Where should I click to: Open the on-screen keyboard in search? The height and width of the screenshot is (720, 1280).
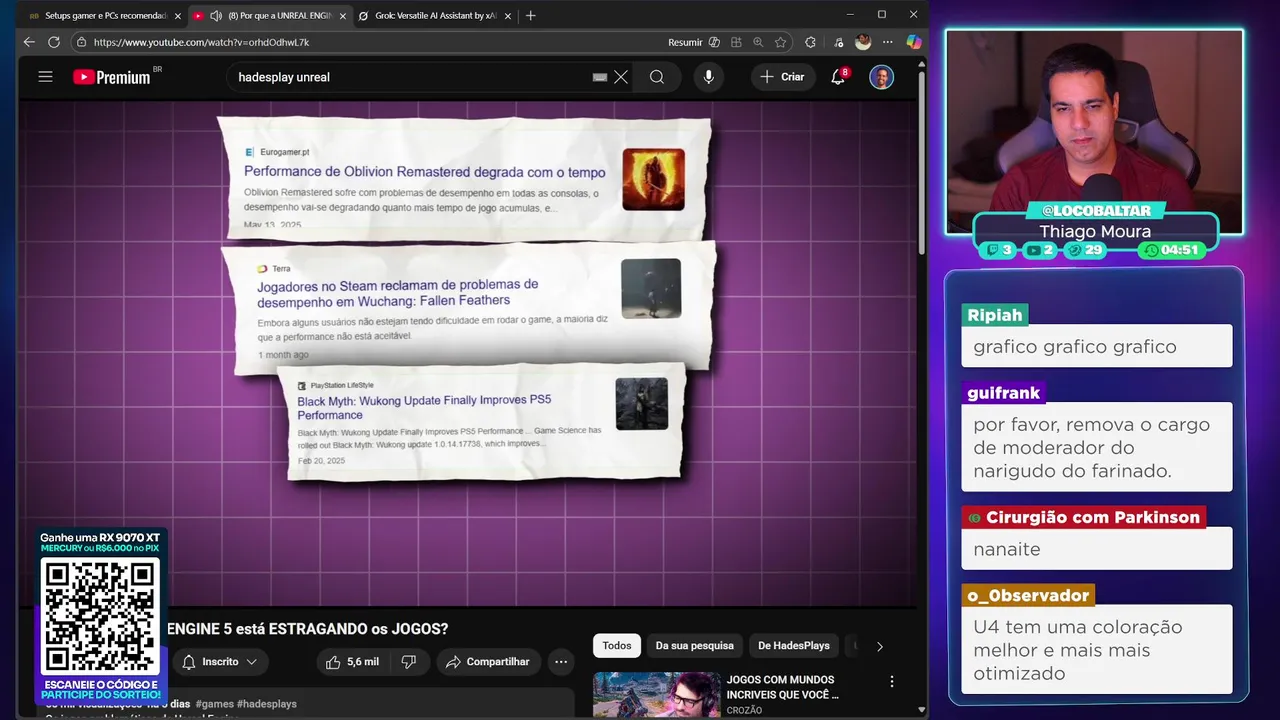[x=600, y=77]
